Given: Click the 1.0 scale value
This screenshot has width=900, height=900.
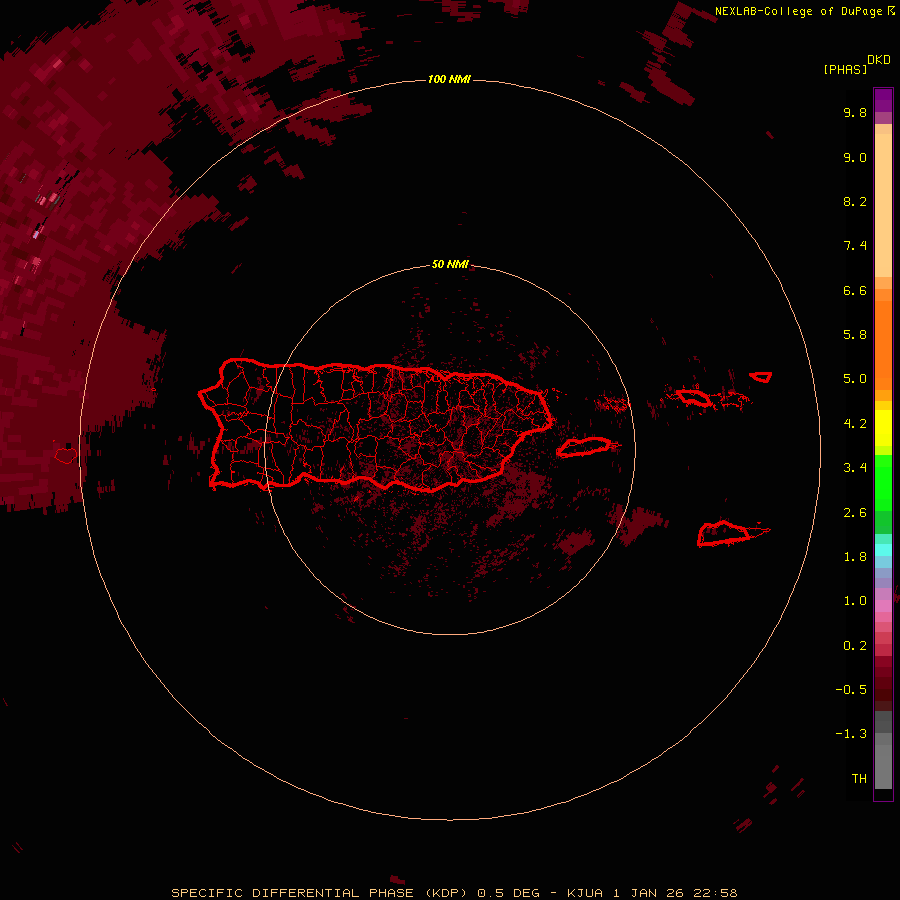Looking at the screenshot, I should 855,601.
